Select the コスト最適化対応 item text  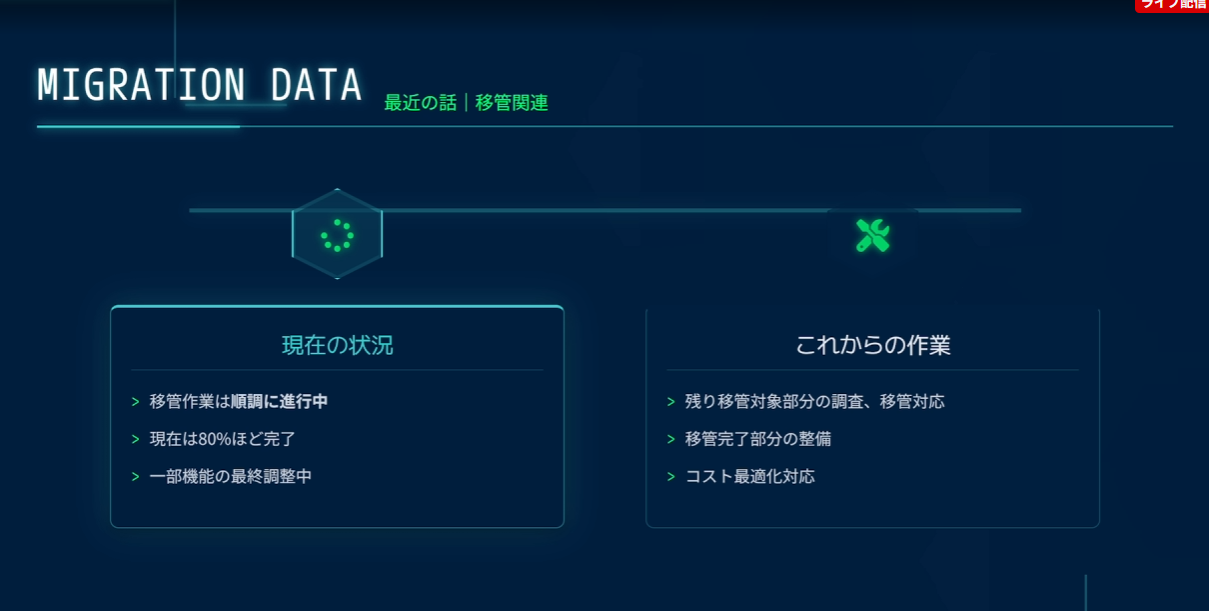[x=749, y=477]
